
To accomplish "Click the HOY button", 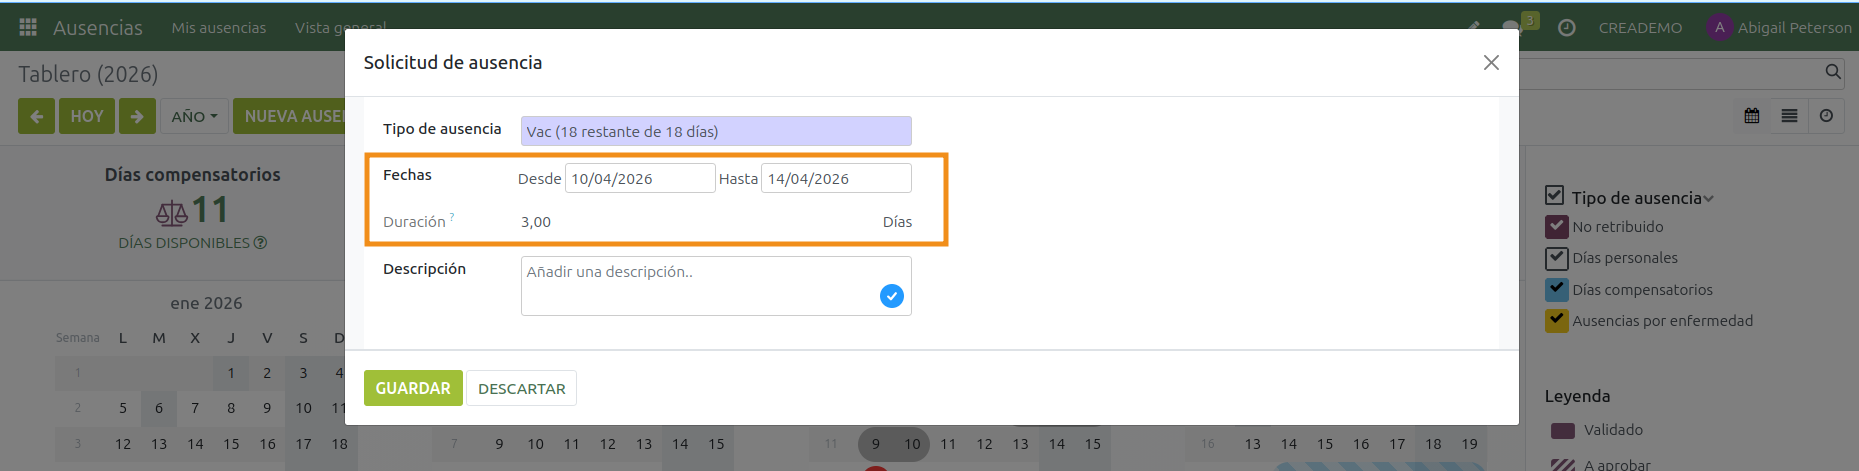I will (87, 116).
